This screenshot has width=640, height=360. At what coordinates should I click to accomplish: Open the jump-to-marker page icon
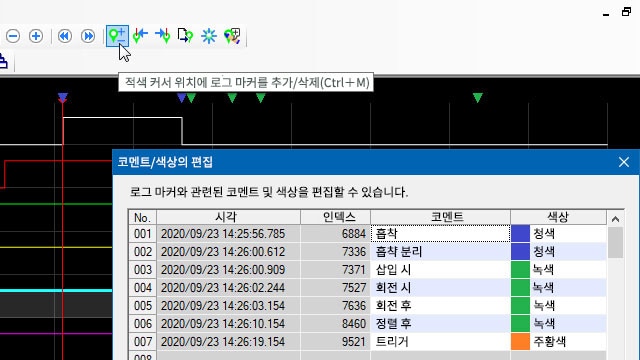click(185, 36)
